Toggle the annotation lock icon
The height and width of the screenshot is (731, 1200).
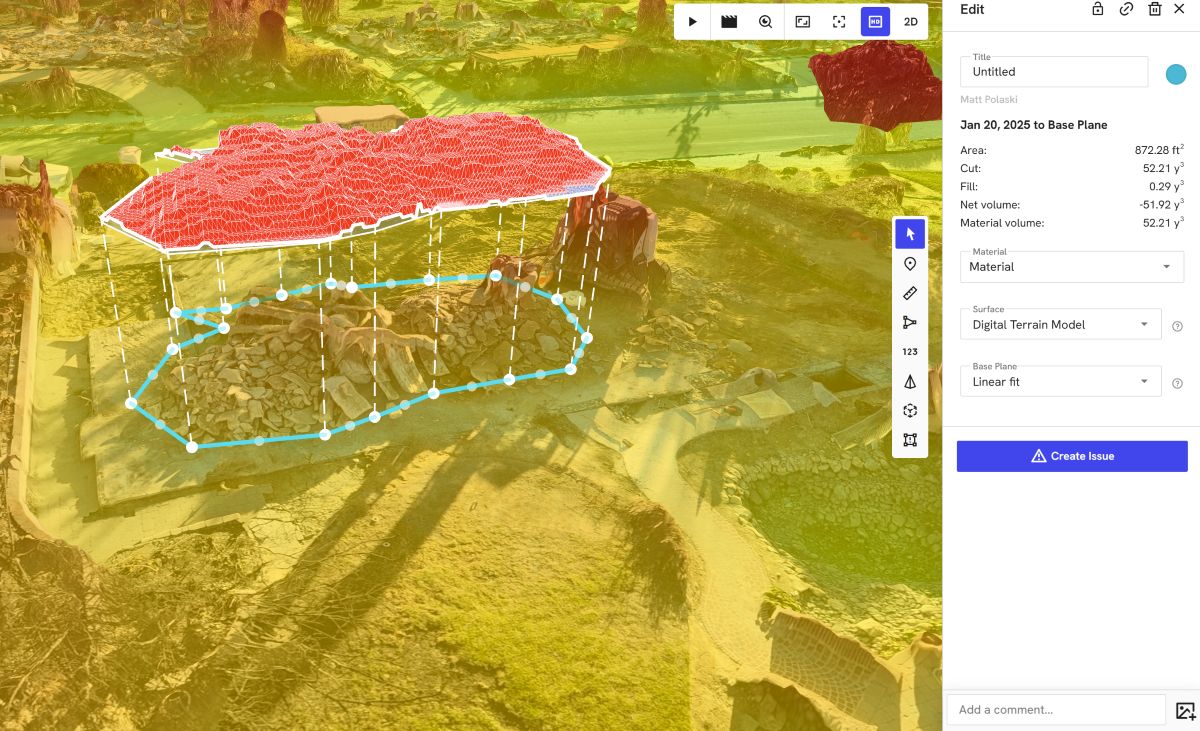pos(1098,9)
